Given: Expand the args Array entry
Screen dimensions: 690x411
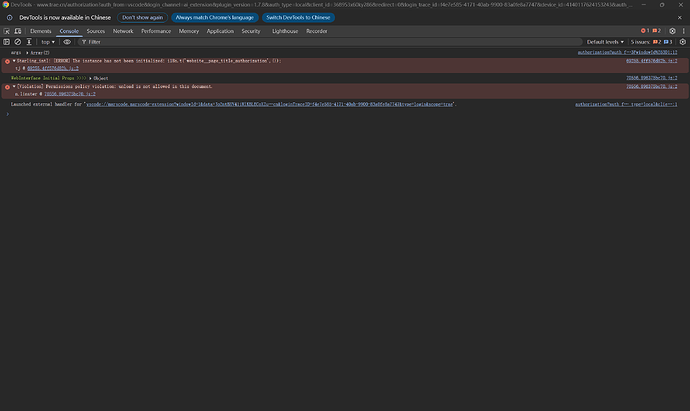Looking at the screenshot, I should (x=27, y=53).
